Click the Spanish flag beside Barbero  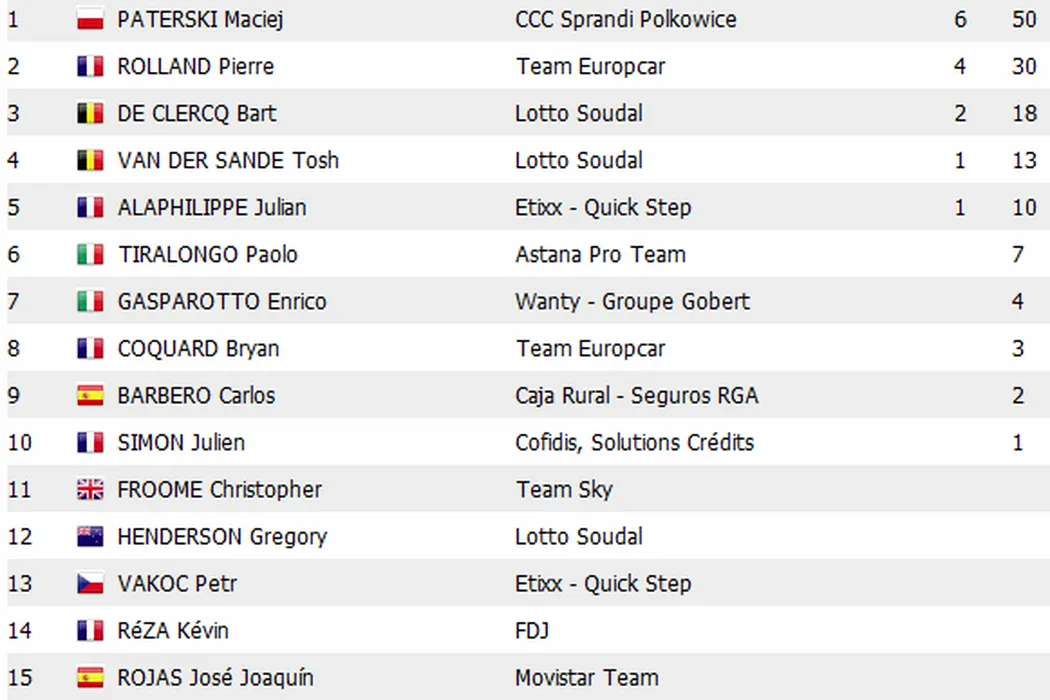point(90,396)
